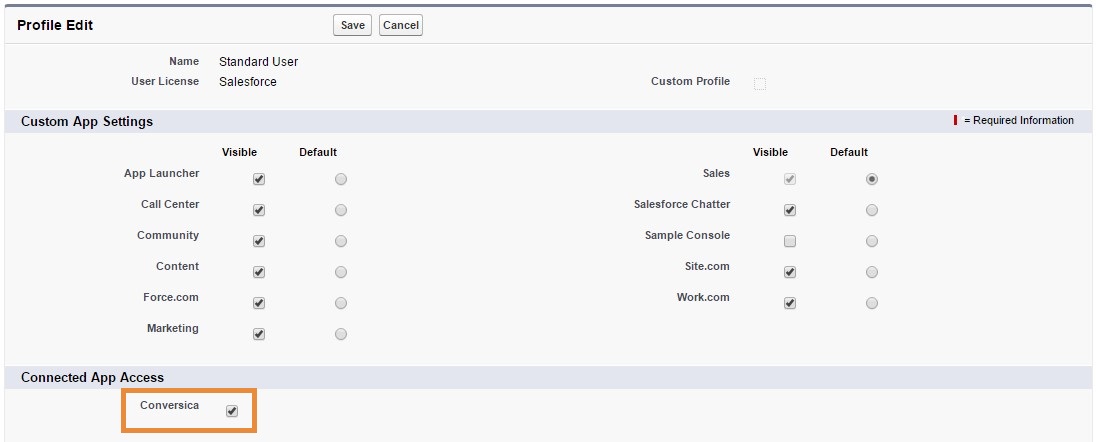Click the Save button
The image size is (1096, 442).
[x=352, y=25]
